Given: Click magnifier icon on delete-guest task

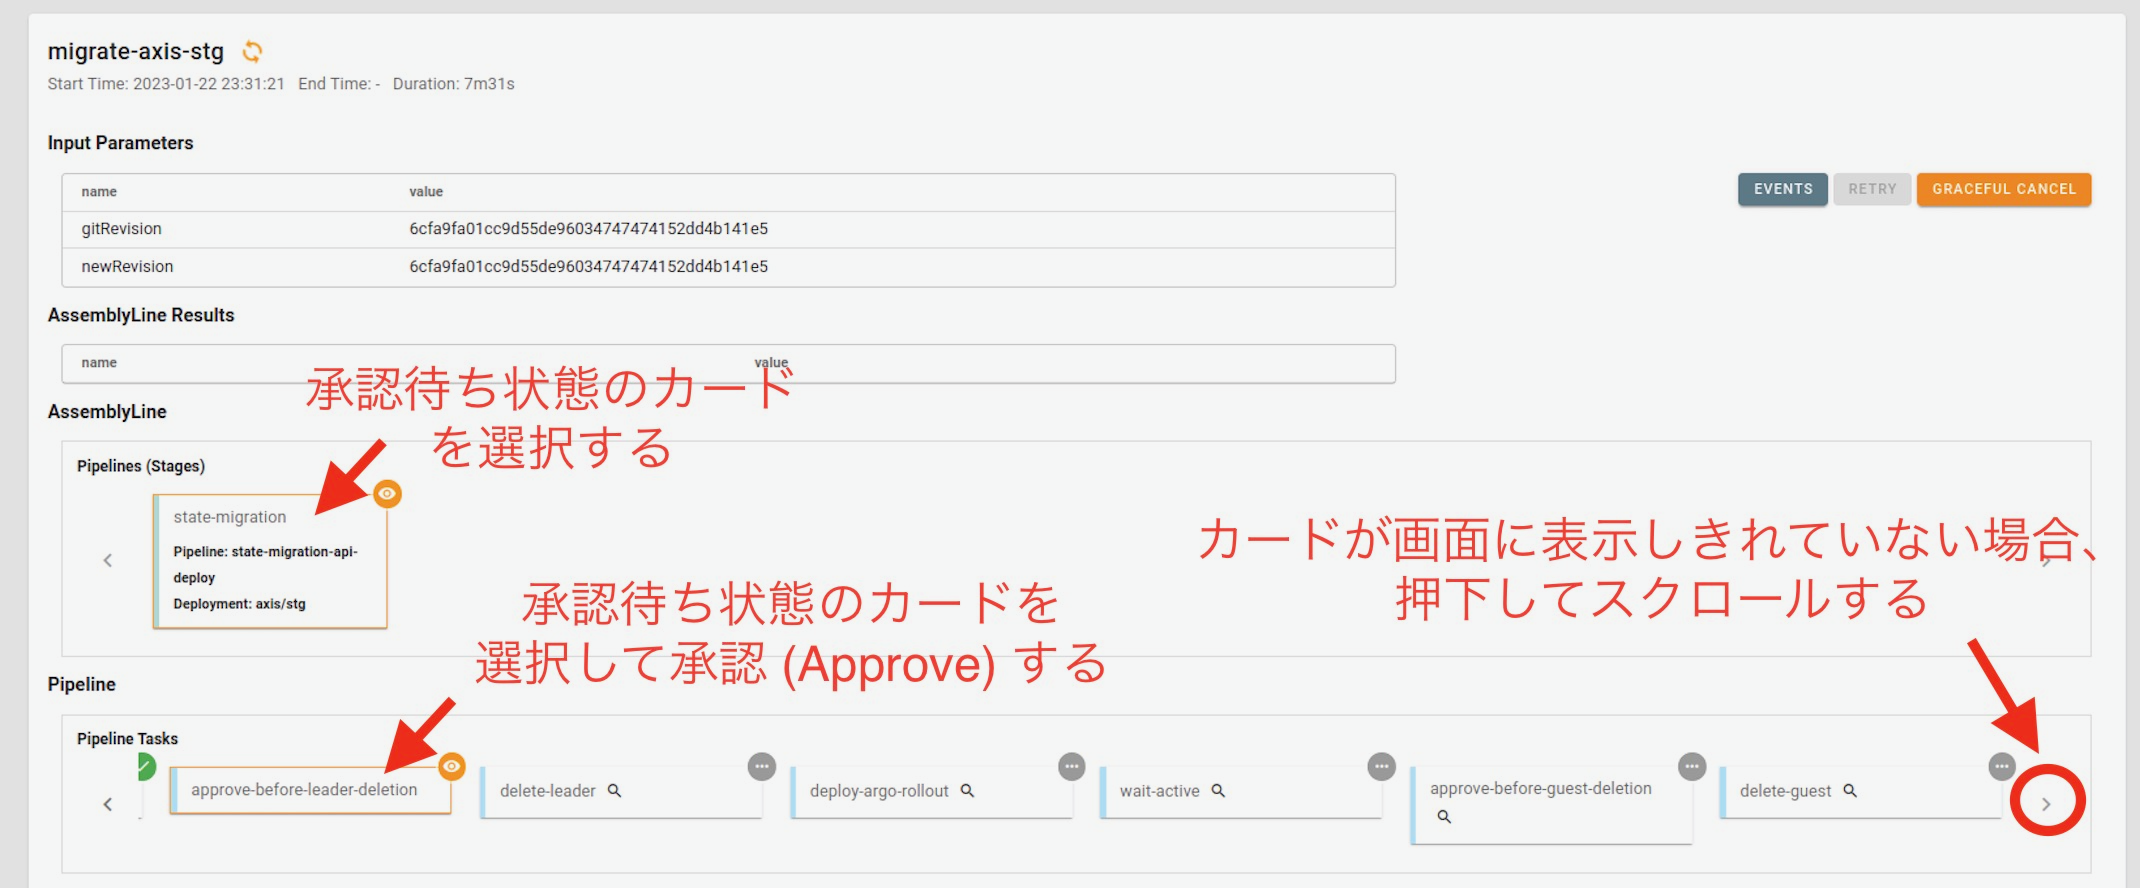Looking at the screenshot, I should coord(1850,791).
